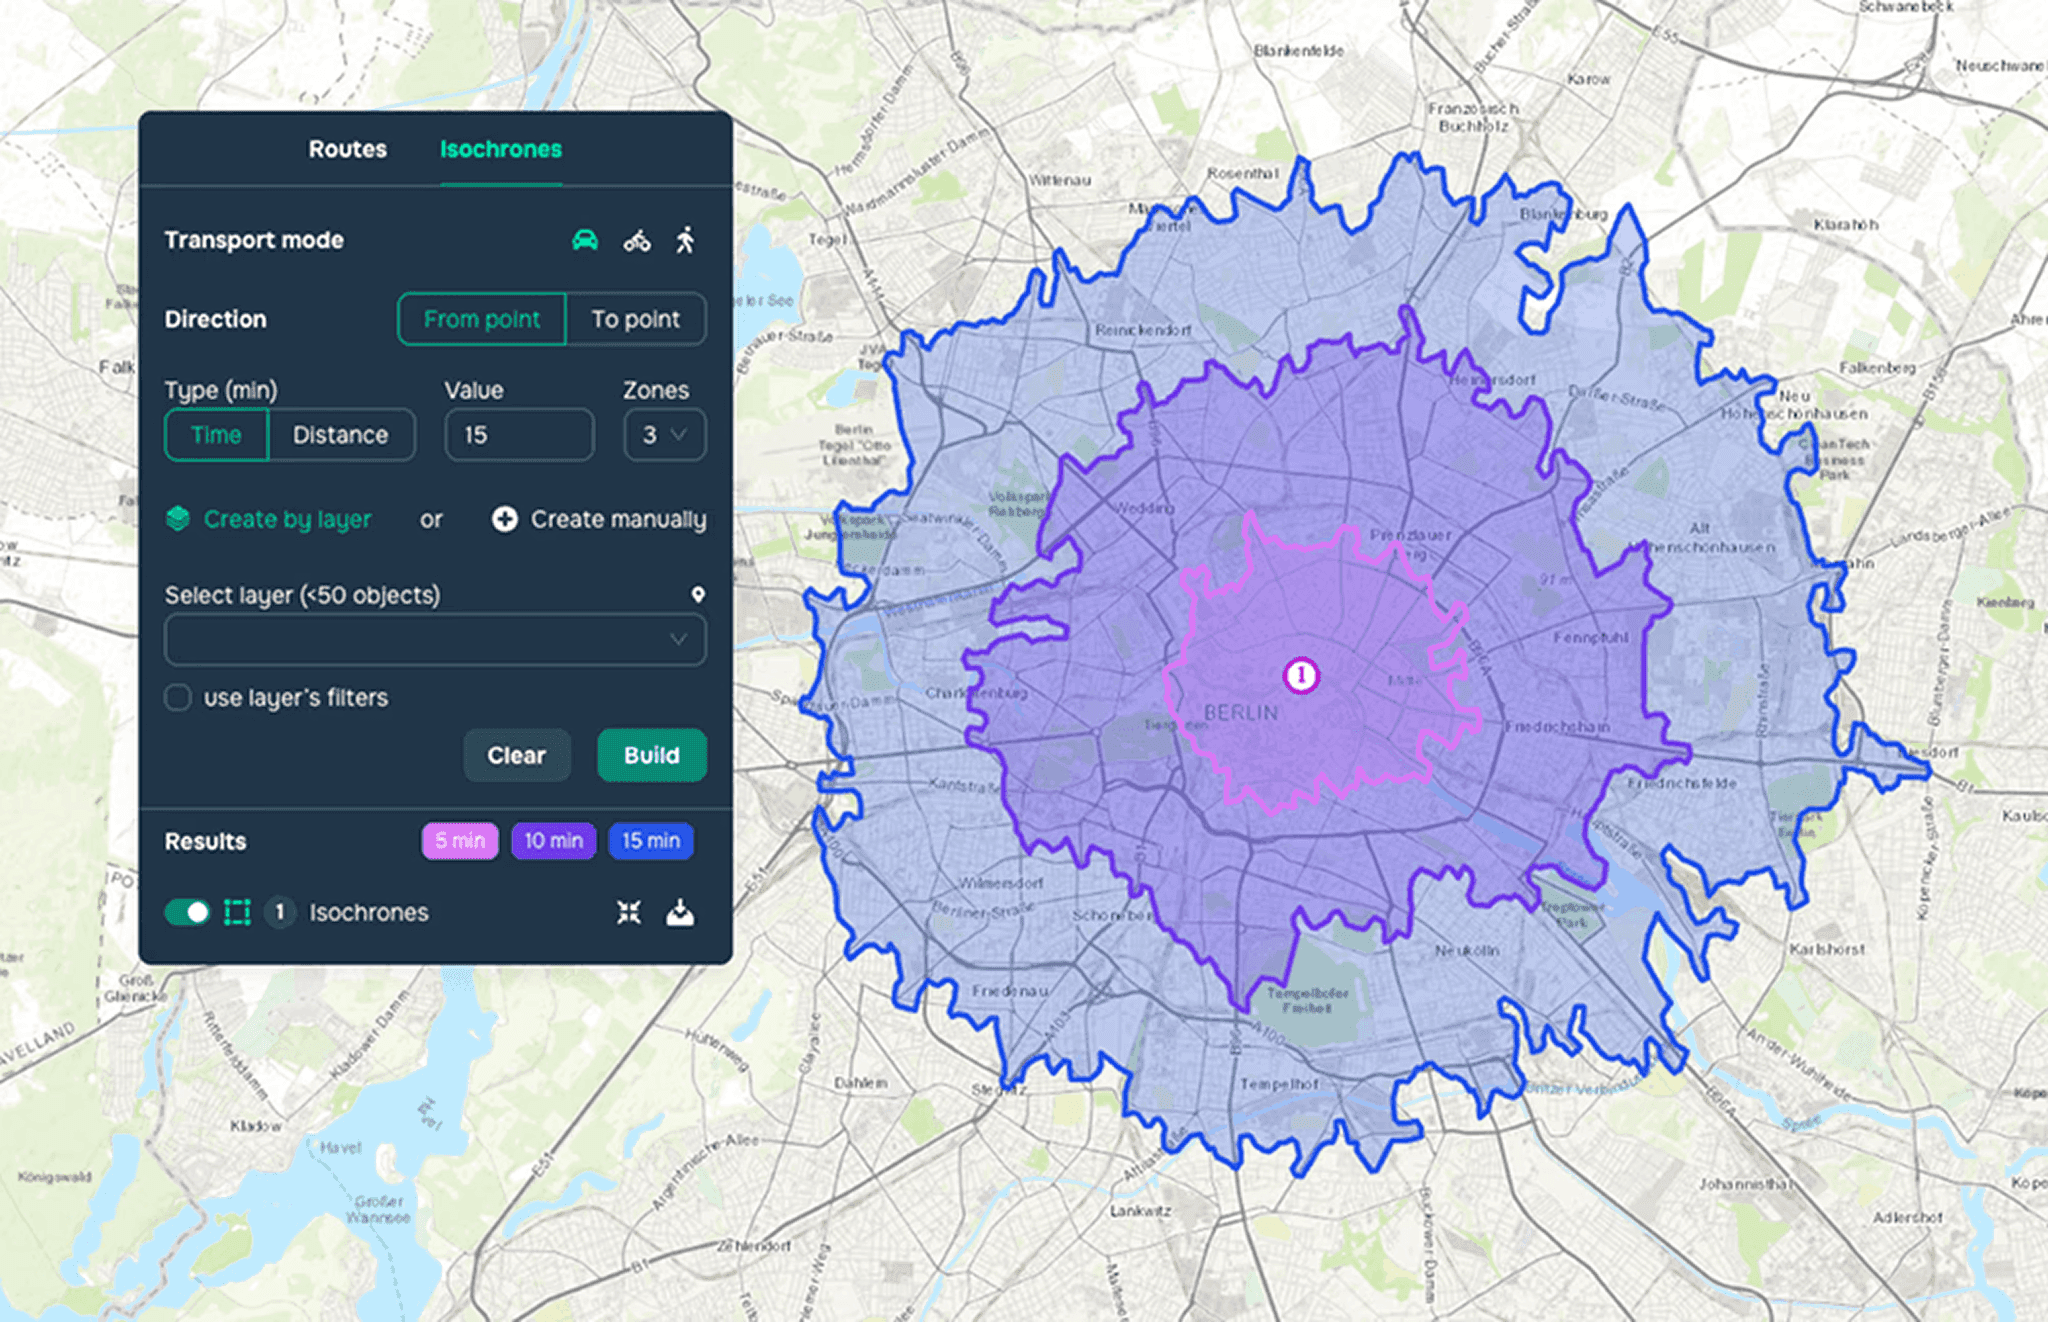The image size is (2048, 1322).
Task: Select walking transport mode icon
Action: (685, 240)
